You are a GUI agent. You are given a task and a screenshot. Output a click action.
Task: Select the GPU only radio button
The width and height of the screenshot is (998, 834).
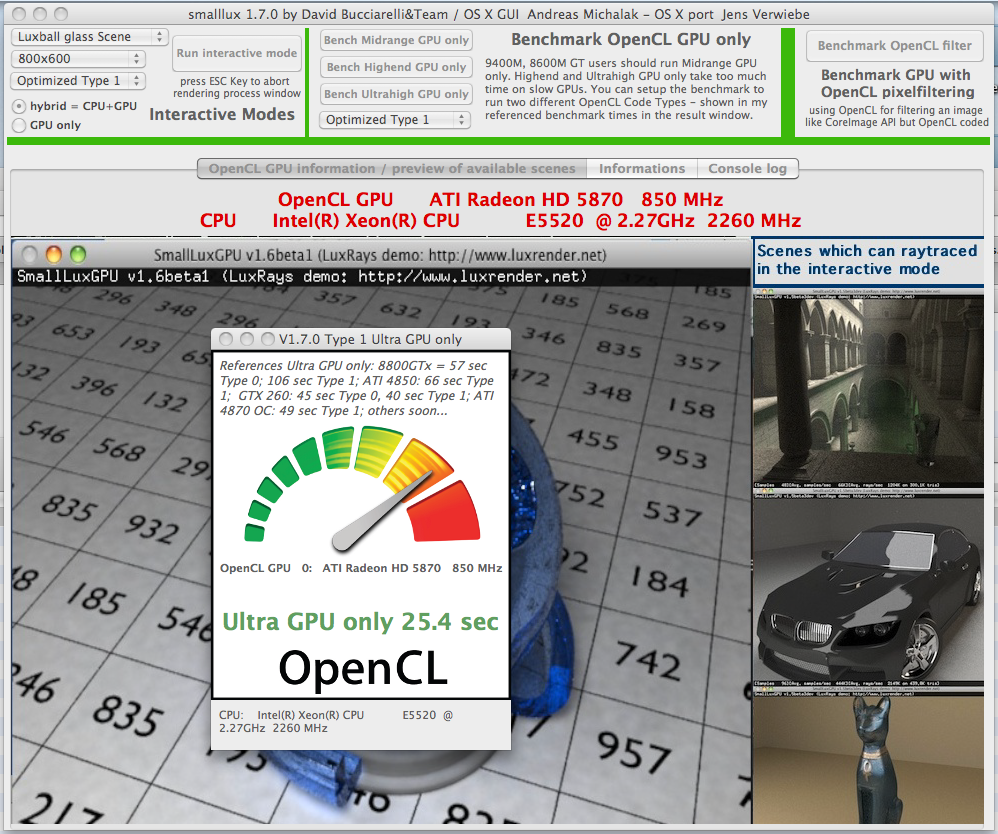20,125
